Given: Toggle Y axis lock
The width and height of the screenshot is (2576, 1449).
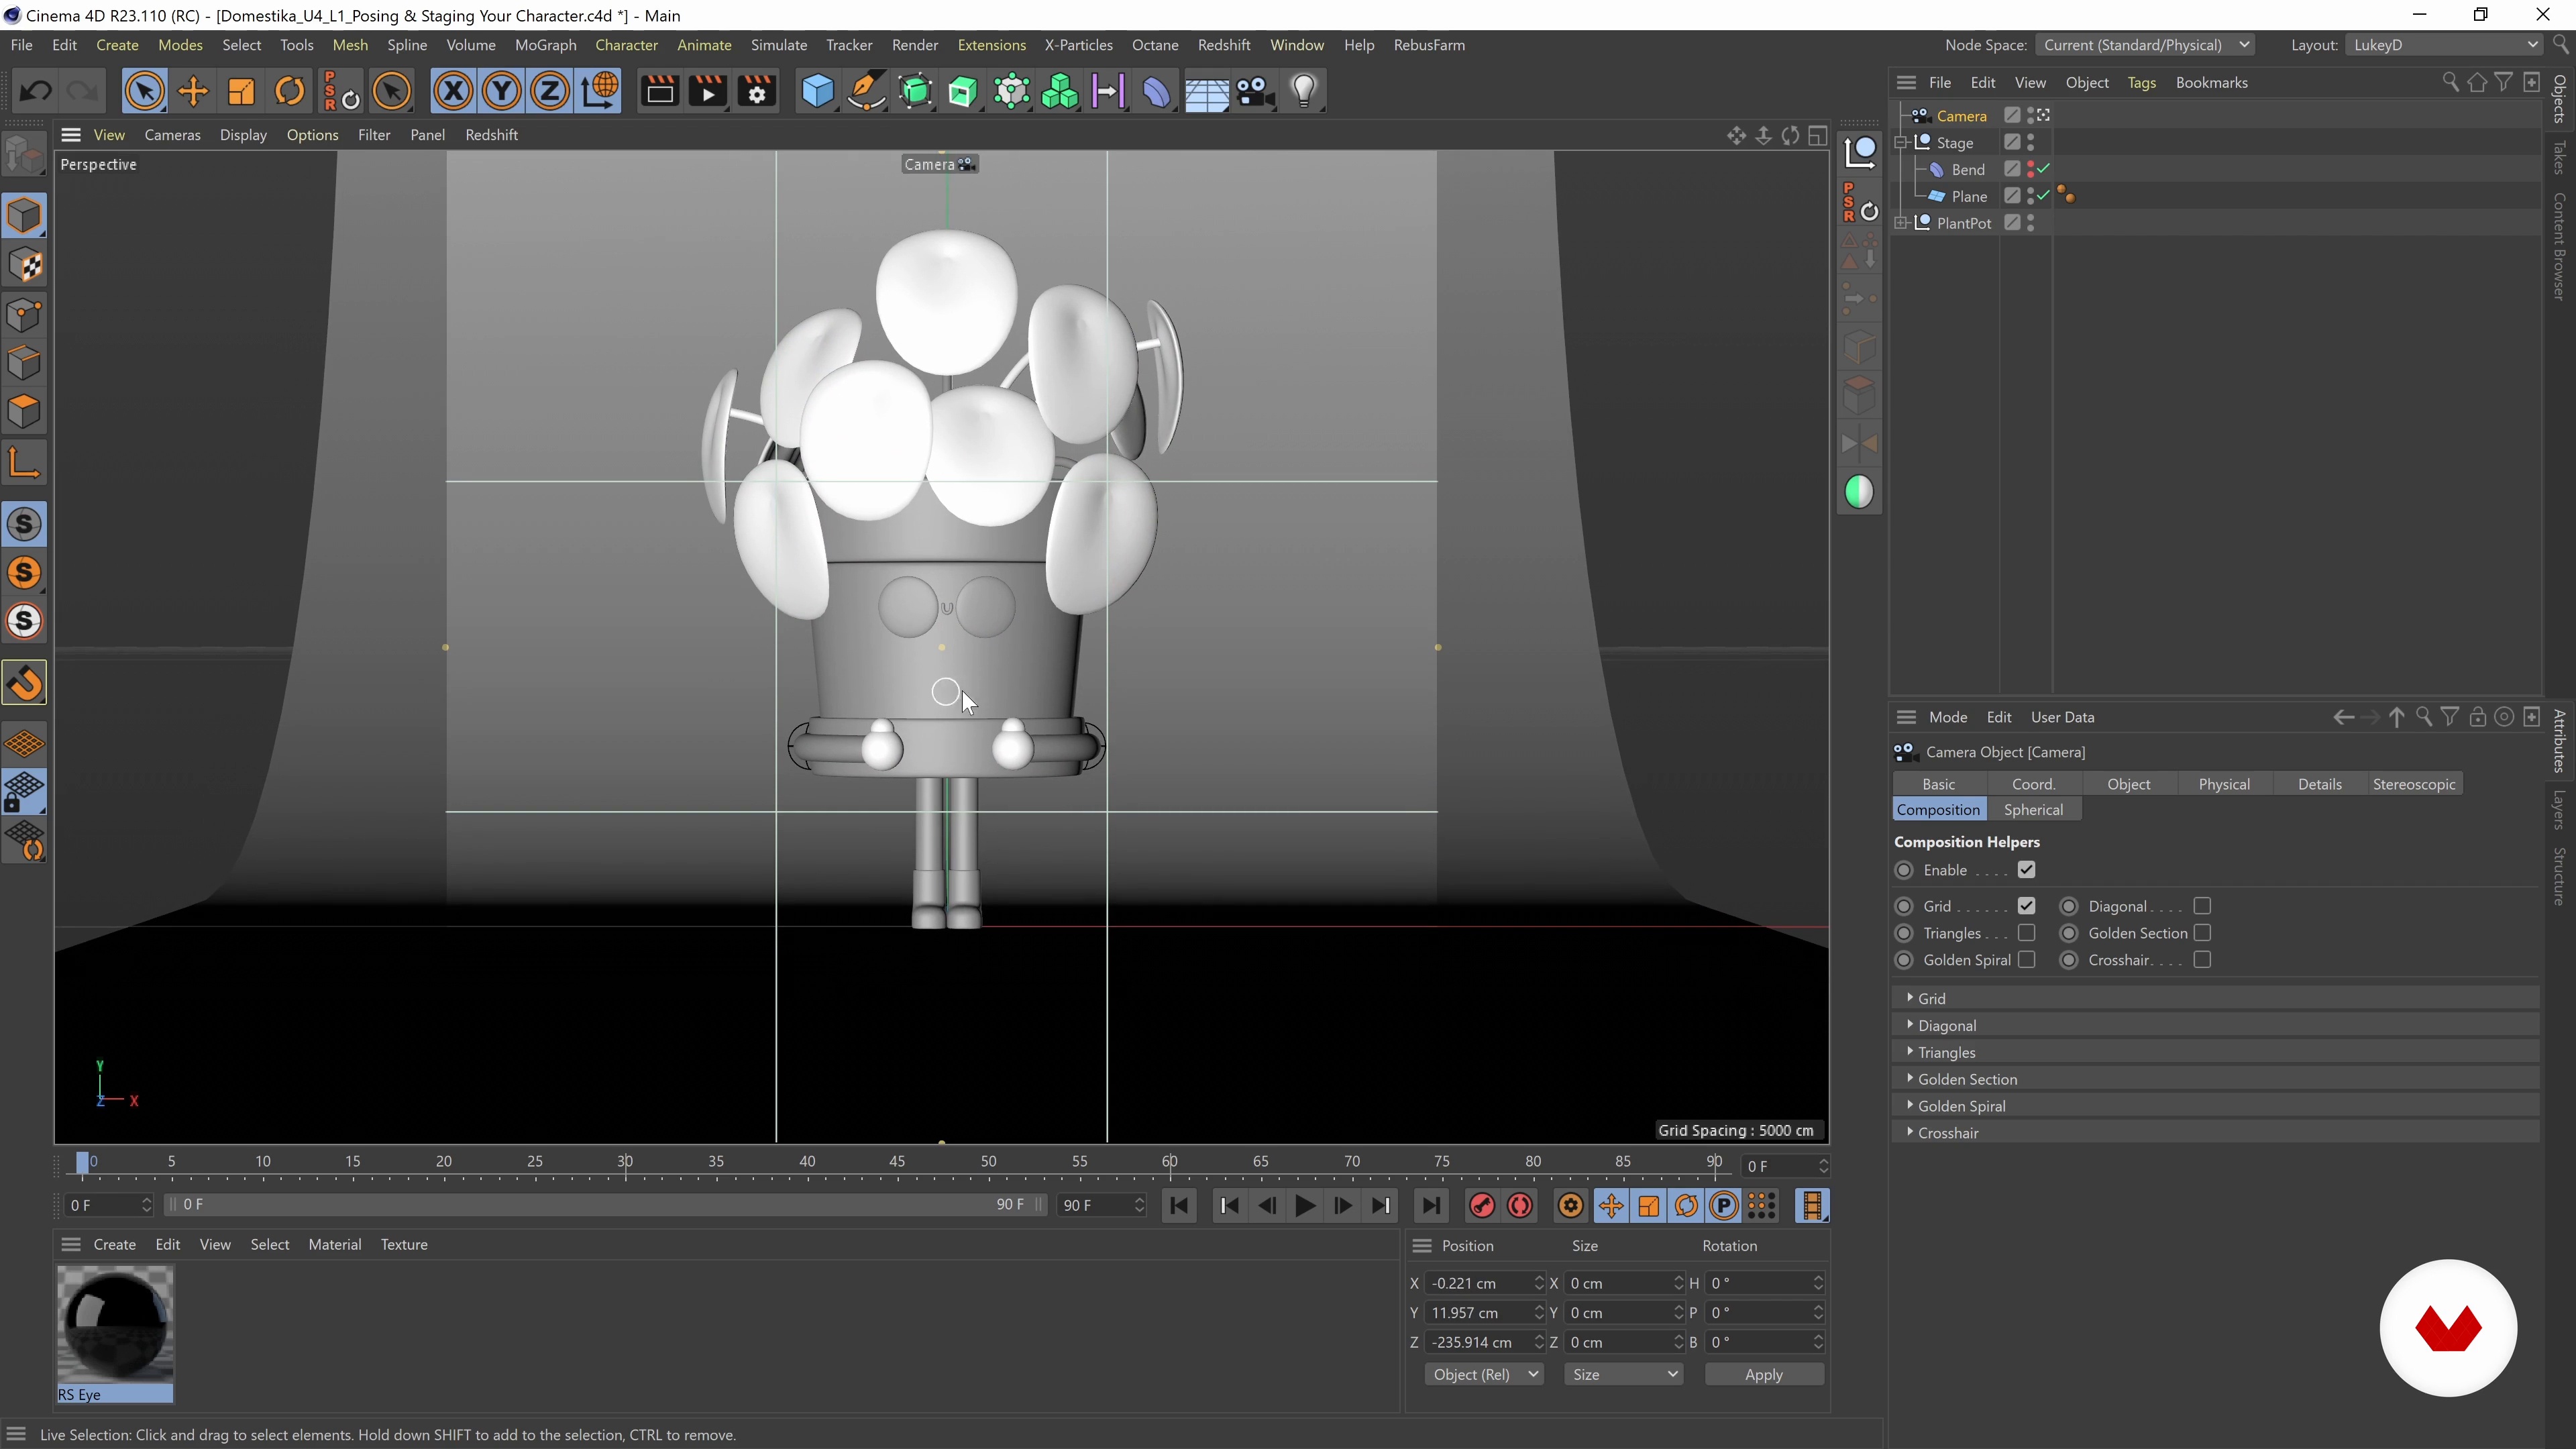Looking at the screenshot, I should point(501,92).
